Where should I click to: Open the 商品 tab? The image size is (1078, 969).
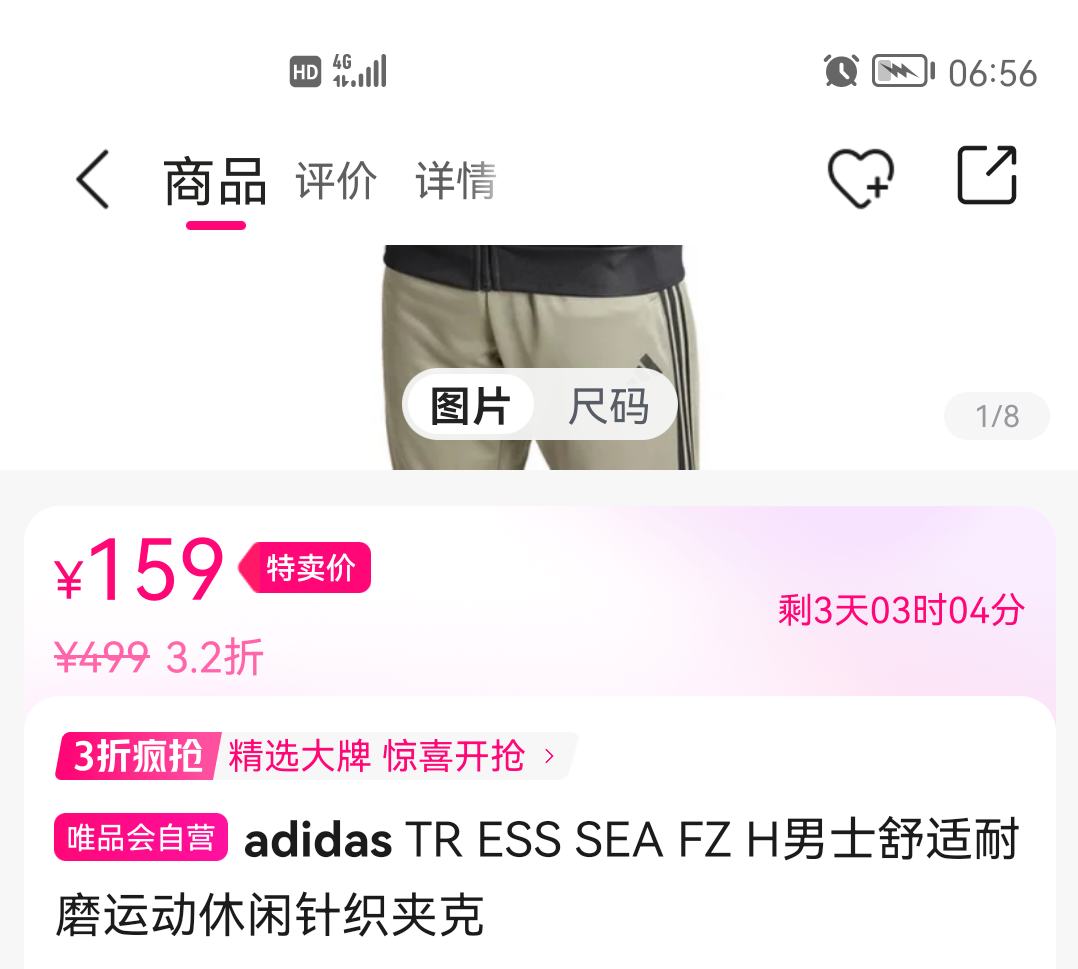click(215, 182)
